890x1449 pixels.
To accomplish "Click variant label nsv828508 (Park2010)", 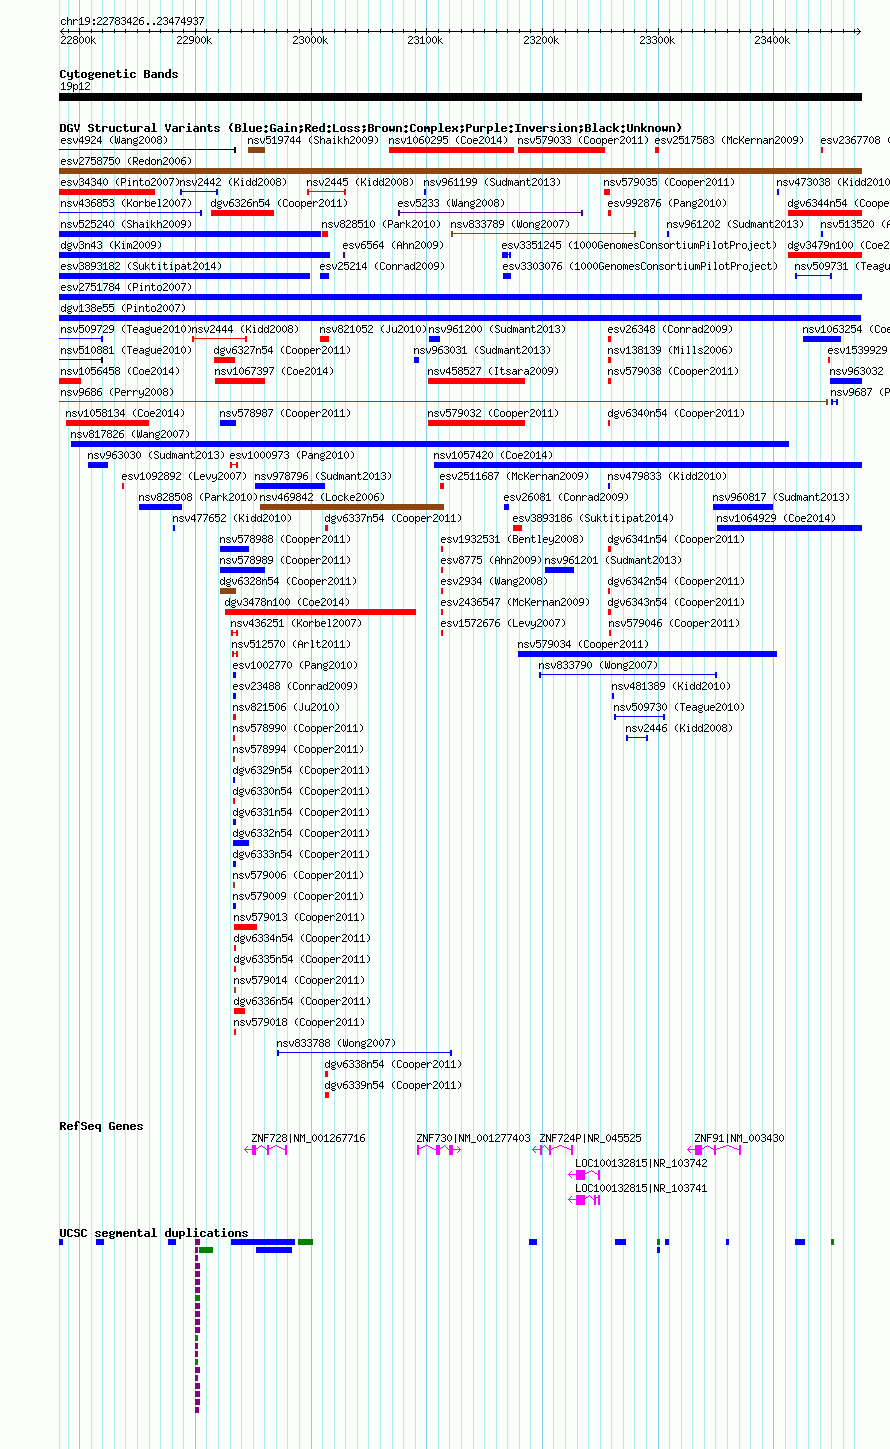I will click(x=197, y=497).
